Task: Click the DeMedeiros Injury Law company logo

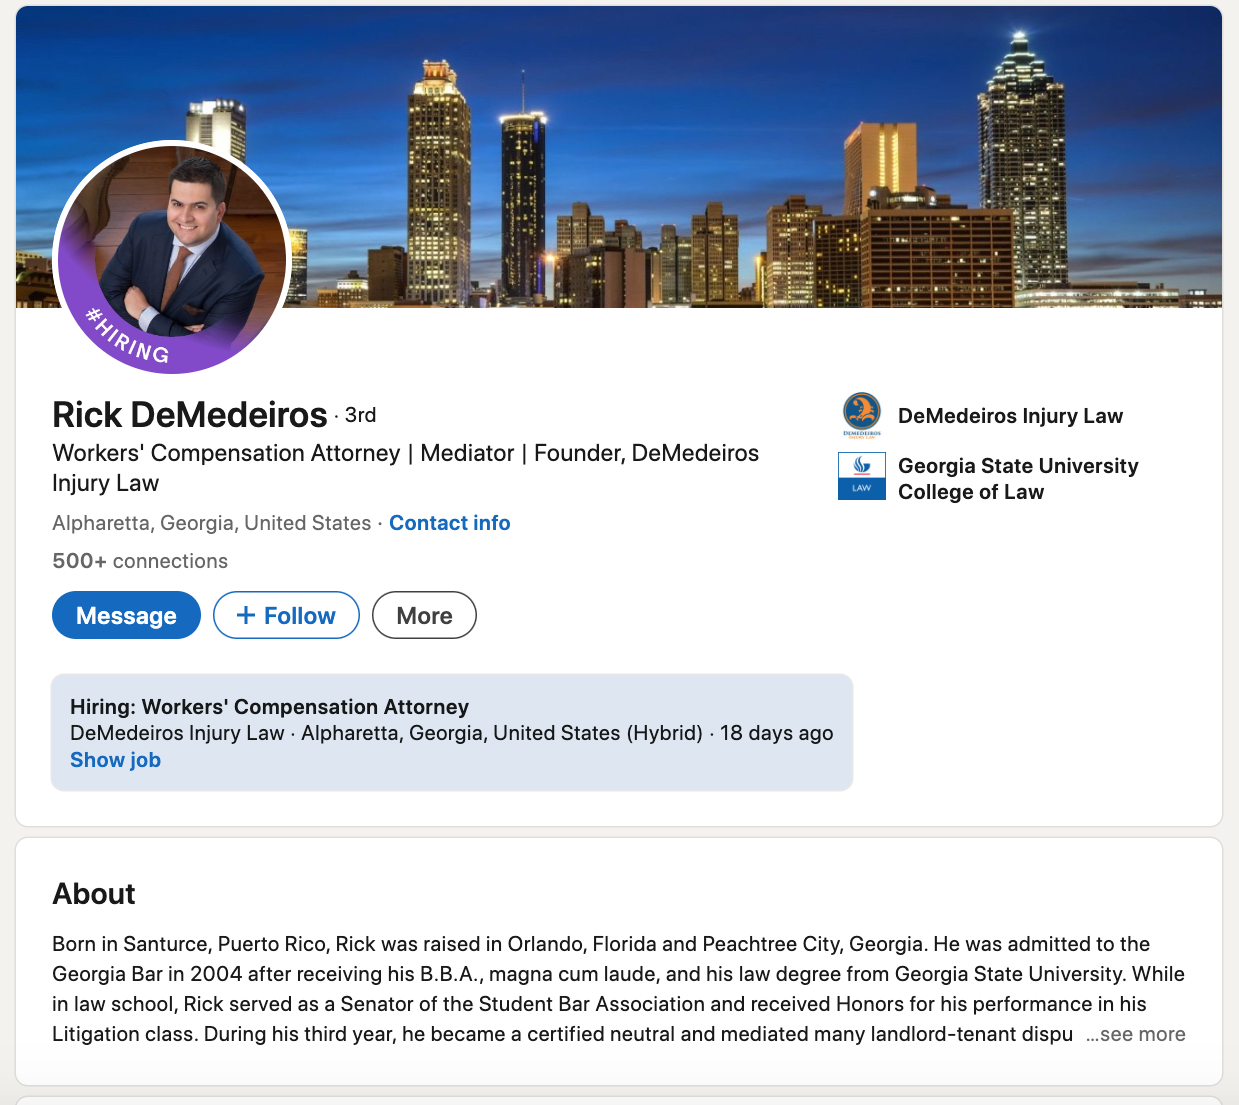Action: 861,415
